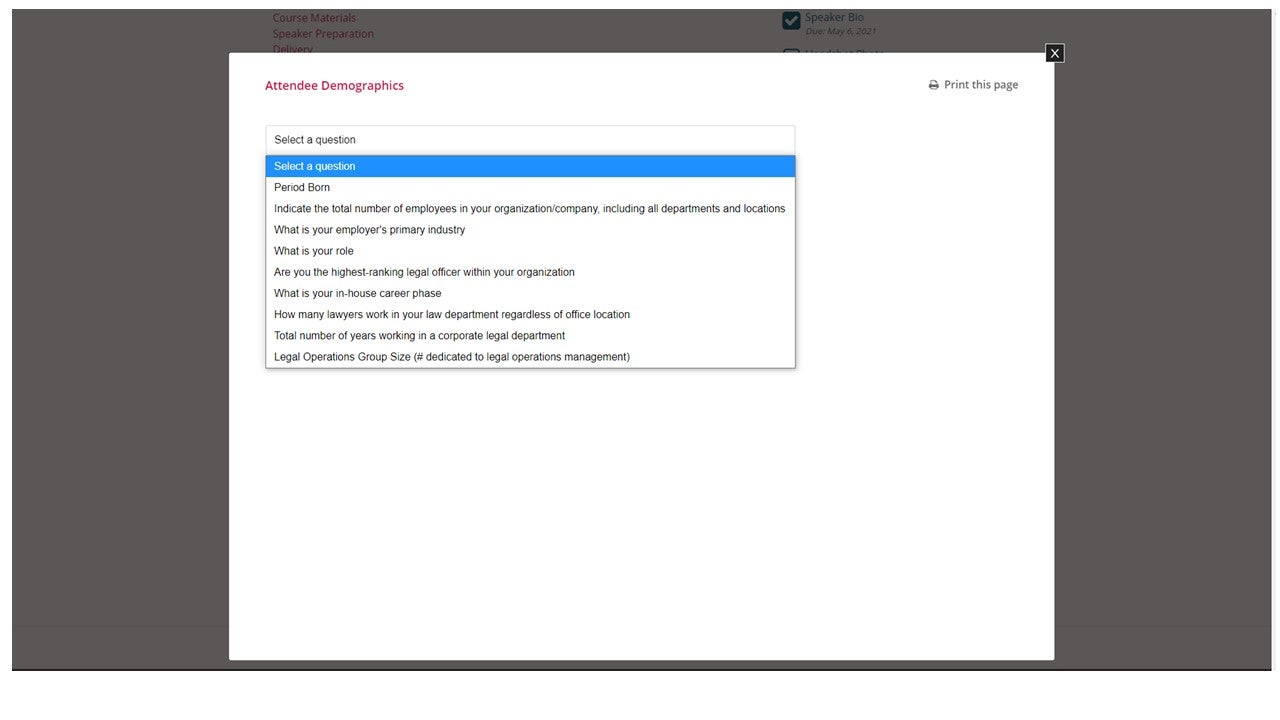Open the Course Materials link
The height and width of the screenshot is (720, 1280).
click(x=314, y=18)
